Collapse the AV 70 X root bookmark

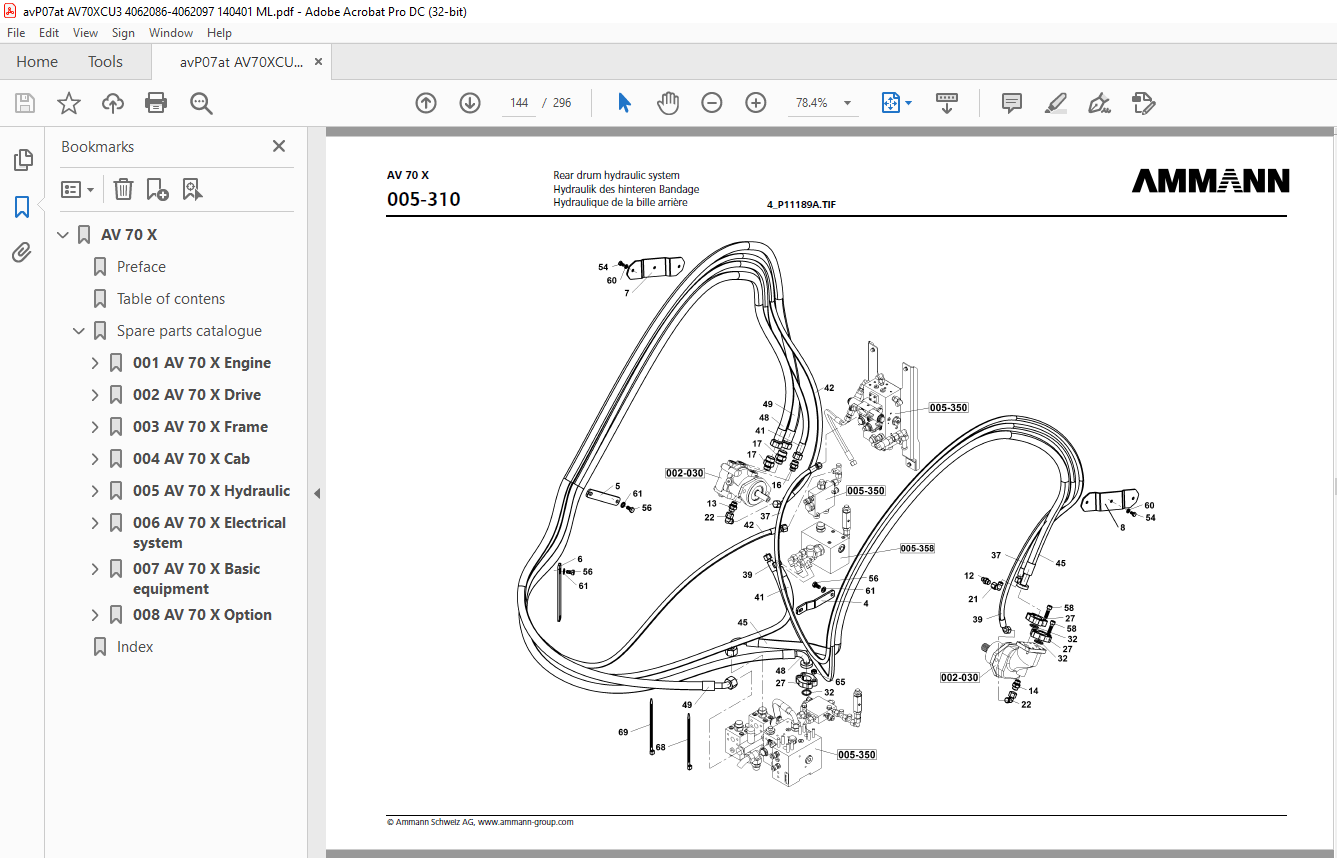tap(64, 235)
